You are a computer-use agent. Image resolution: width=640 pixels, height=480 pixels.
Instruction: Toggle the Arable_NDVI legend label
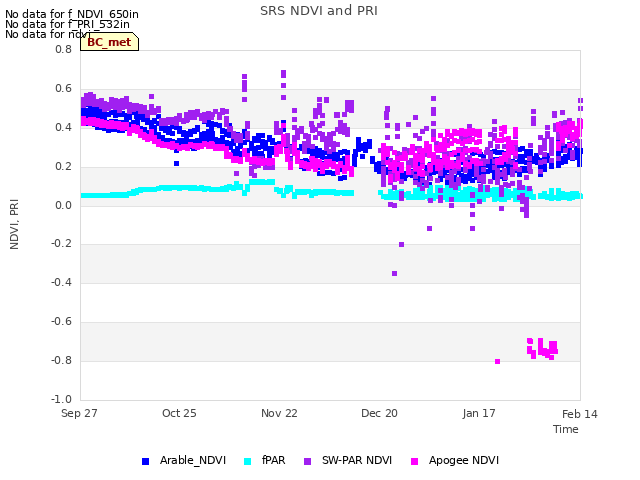193,460
